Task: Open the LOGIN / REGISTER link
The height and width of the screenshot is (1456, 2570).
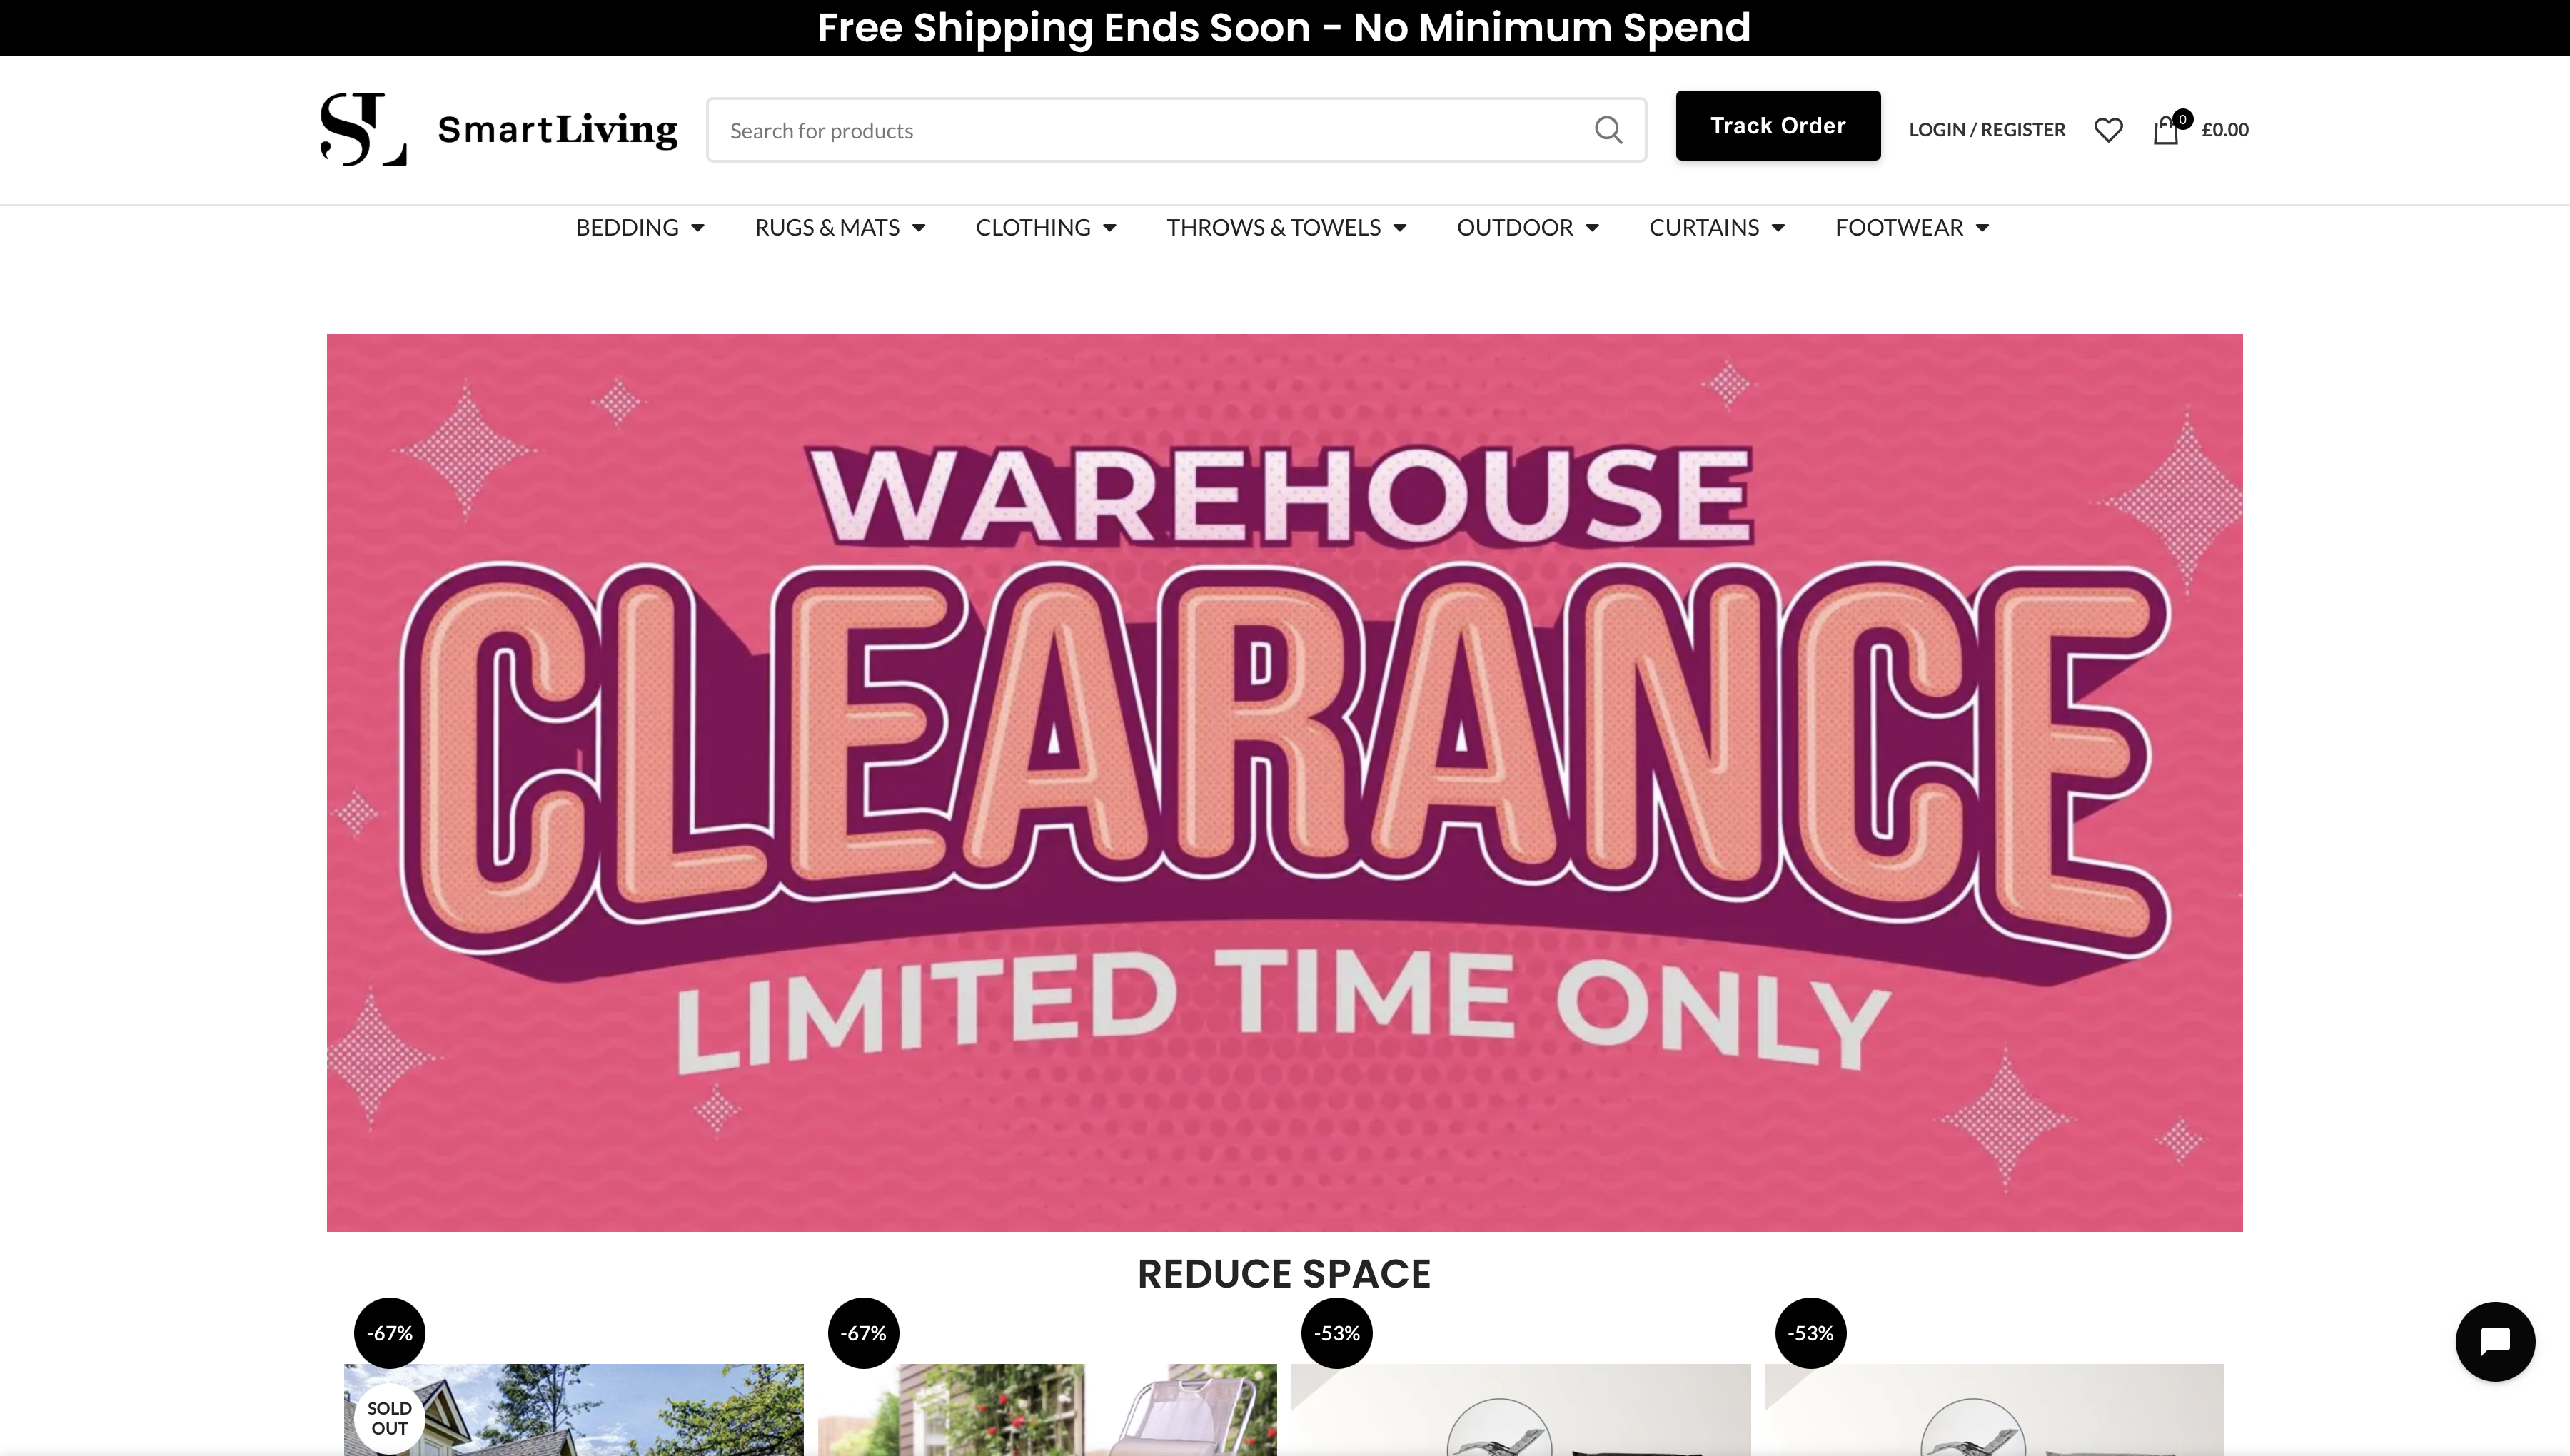Action: (x=1986, y=130)
